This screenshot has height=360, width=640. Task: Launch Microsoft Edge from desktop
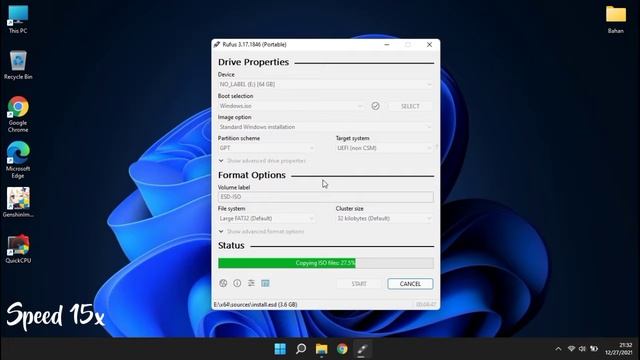pyautogui.click(x=18, y=160)
